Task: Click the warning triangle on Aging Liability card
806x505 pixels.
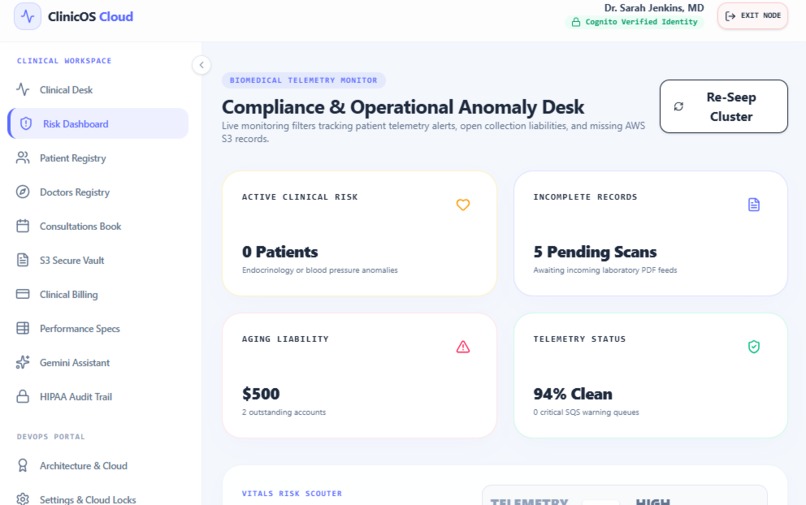Action: [463, 347]
